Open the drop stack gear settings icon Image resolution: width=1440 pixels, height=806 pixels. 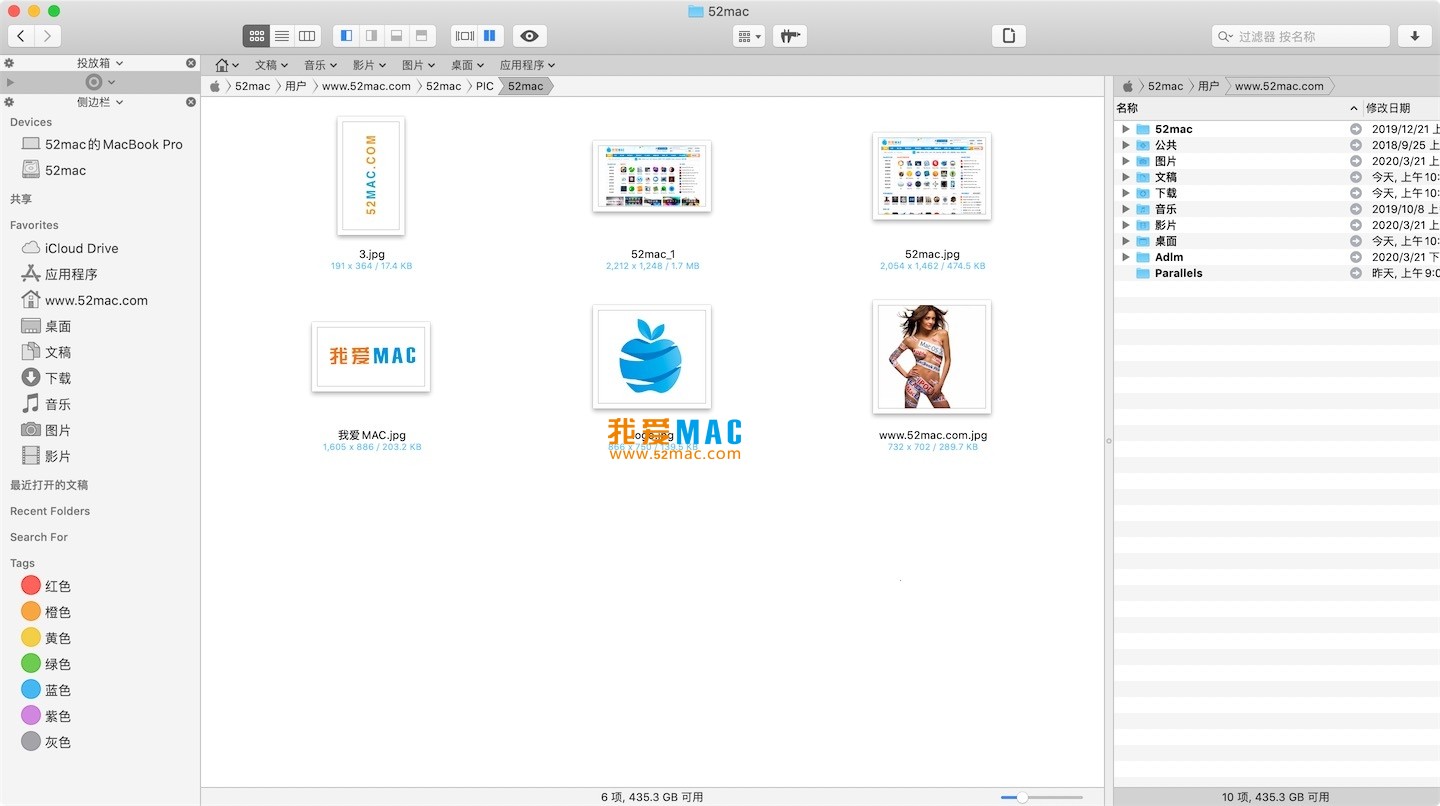tap(9, 63)
